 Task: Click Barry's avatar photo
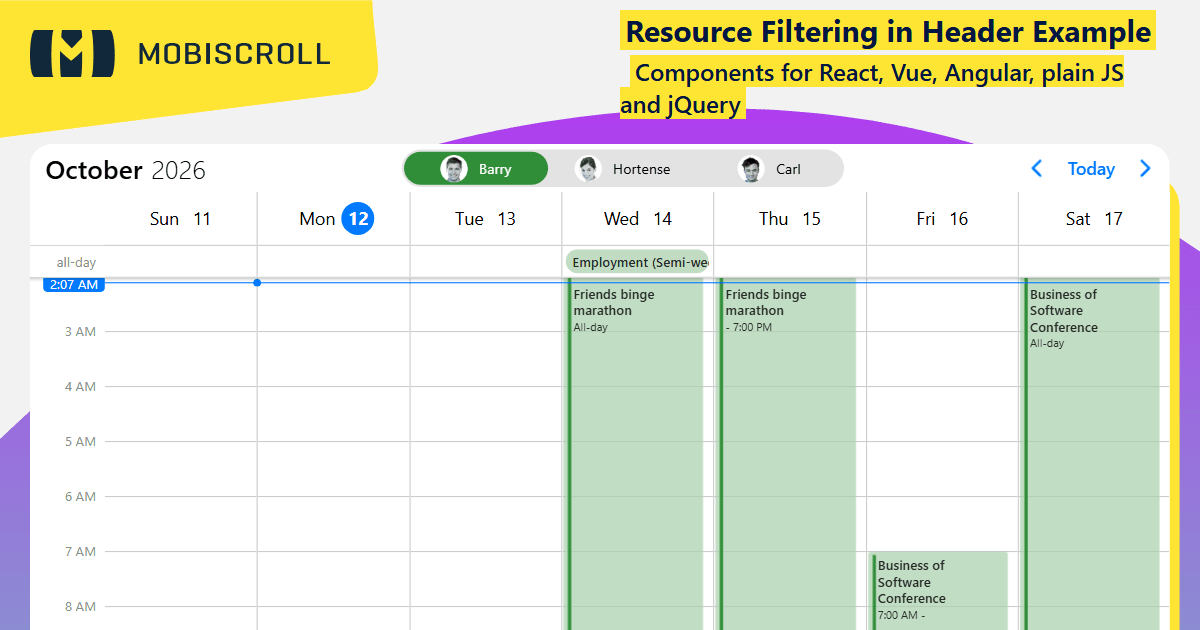pyautogui.click(x=454, y=169)
